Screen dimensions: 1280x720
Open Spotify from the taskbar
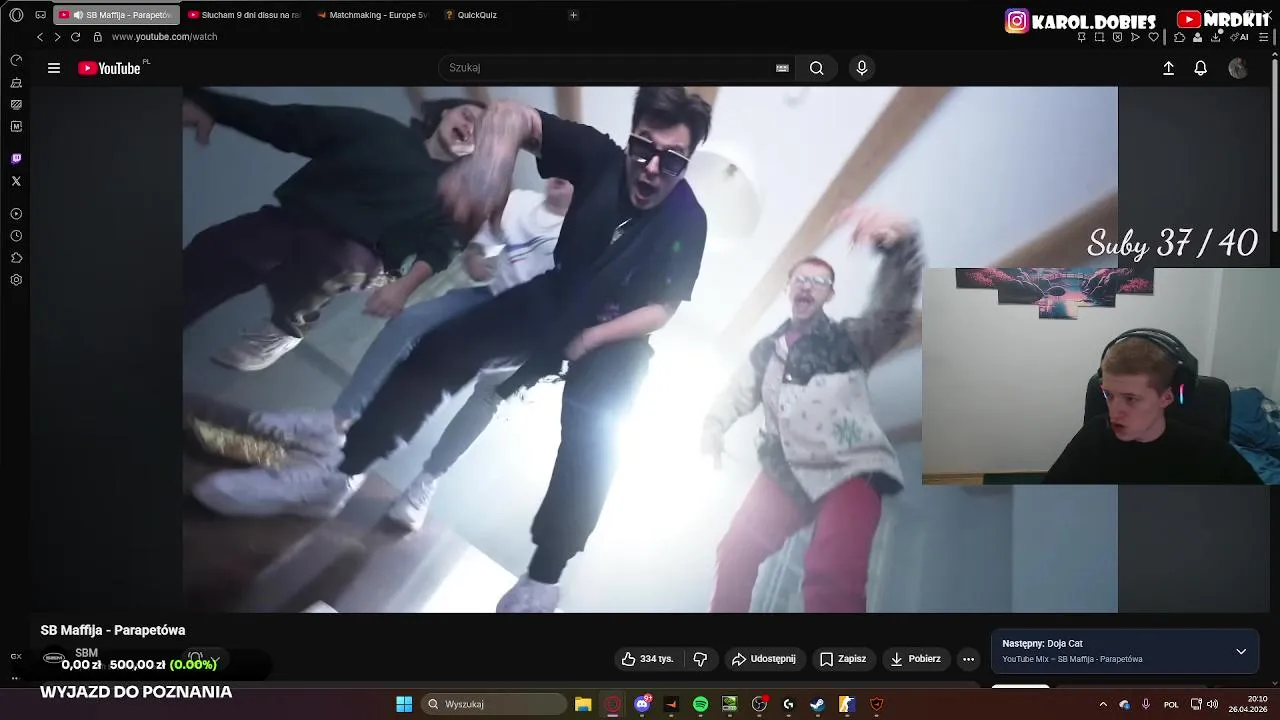click(x=700, y=704)
